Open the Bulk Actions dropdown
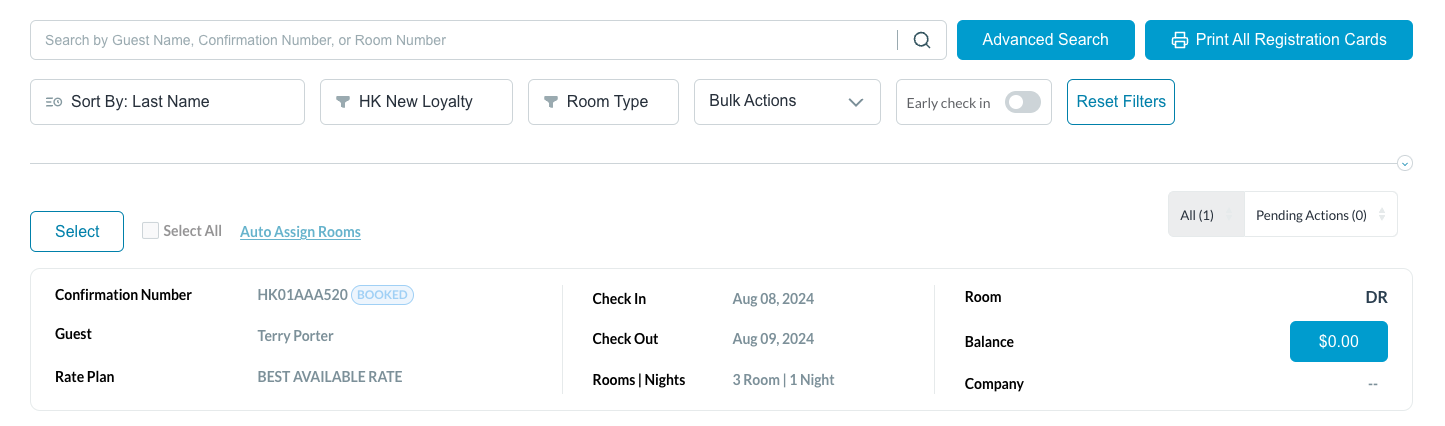Screen dimensions: 1445x426 point(787,102)
